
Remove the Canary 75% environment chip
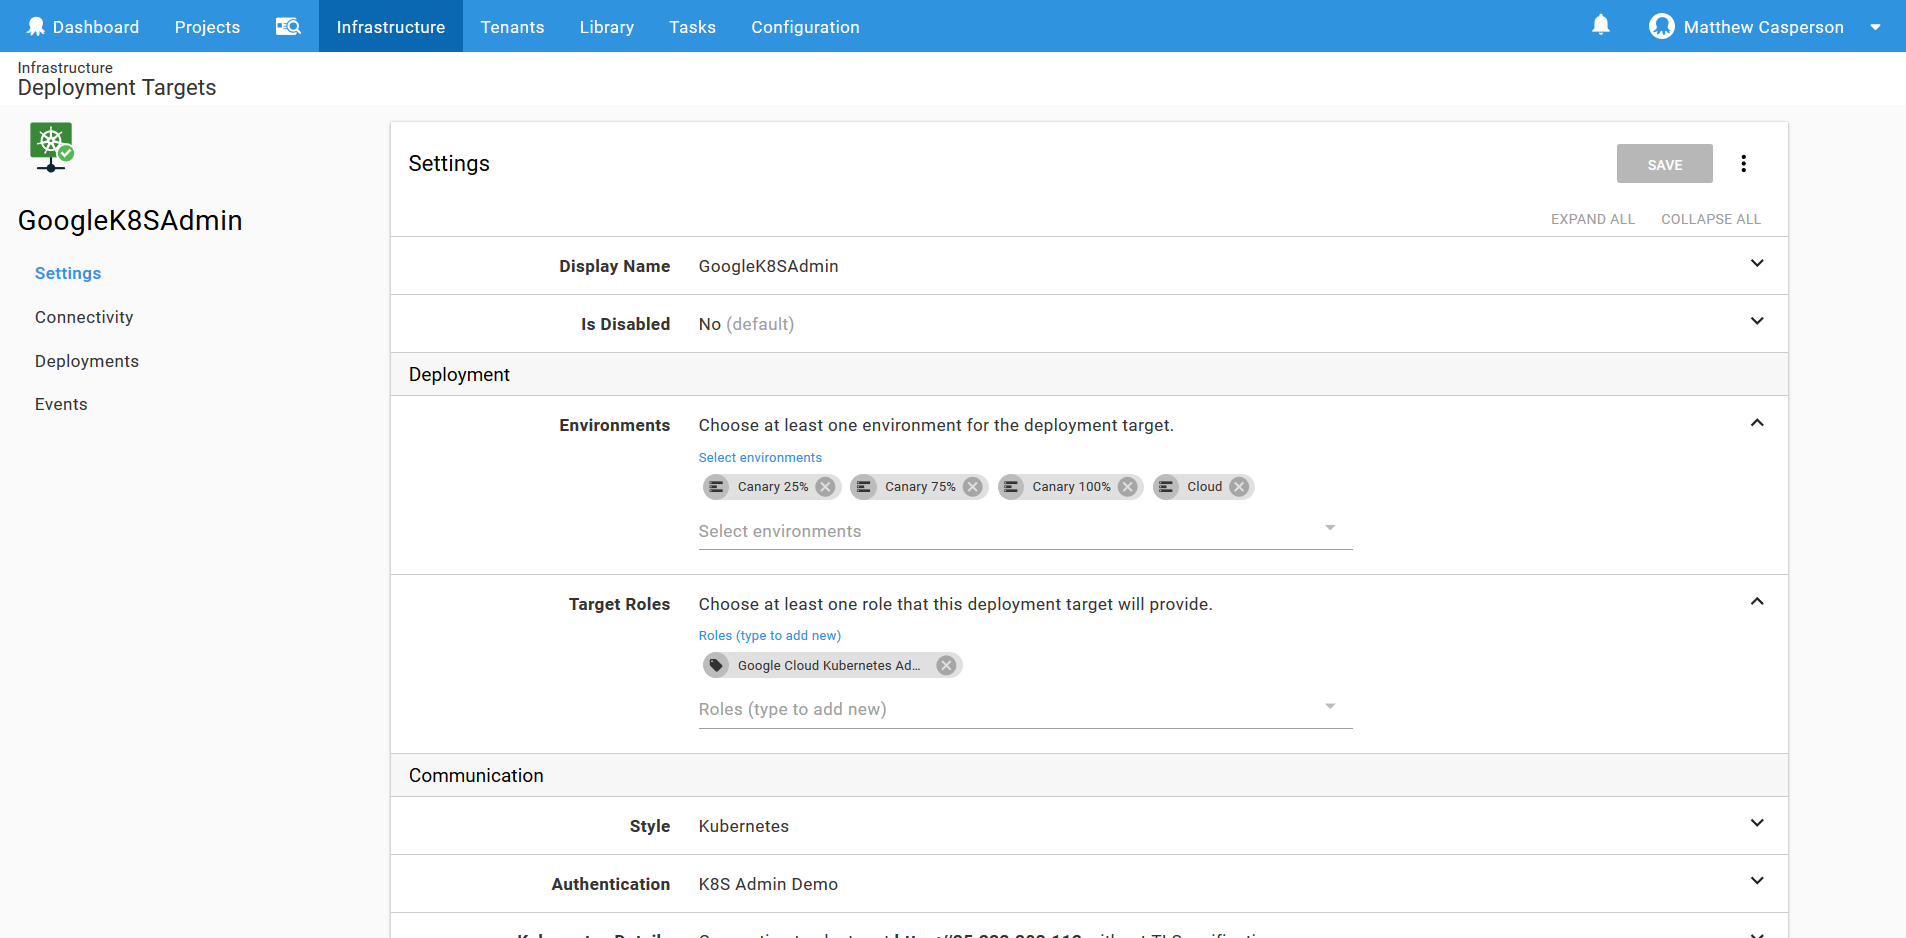pos(972,487)
